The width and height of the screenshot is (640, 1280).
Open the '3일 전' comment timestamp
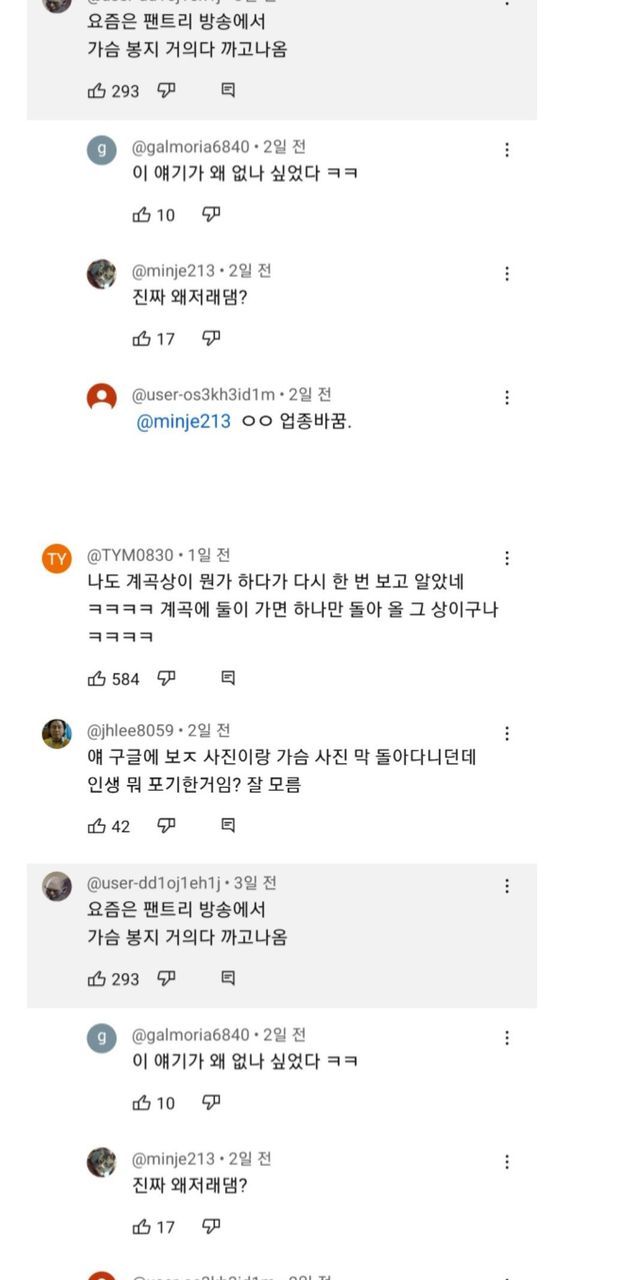(255, 883)
